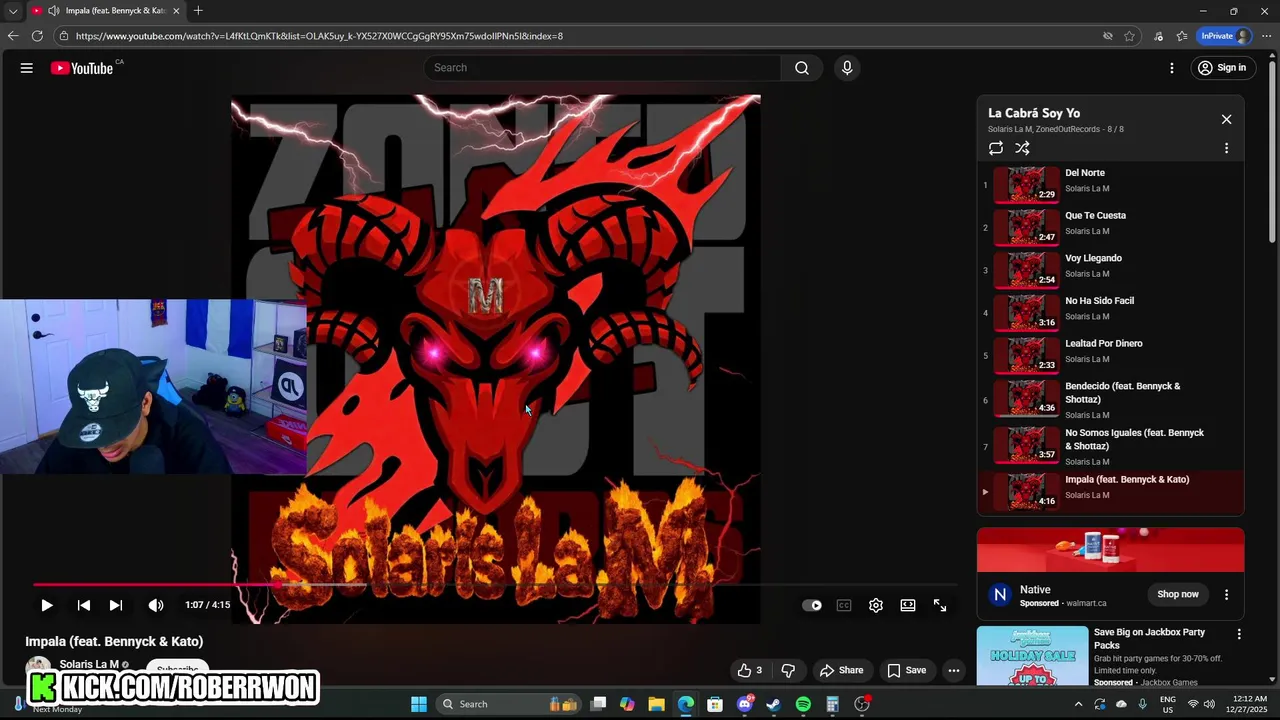Select Lealtad Por Dinero in playlist
The image size is (1280, 720).
(x=1110, y=355)
